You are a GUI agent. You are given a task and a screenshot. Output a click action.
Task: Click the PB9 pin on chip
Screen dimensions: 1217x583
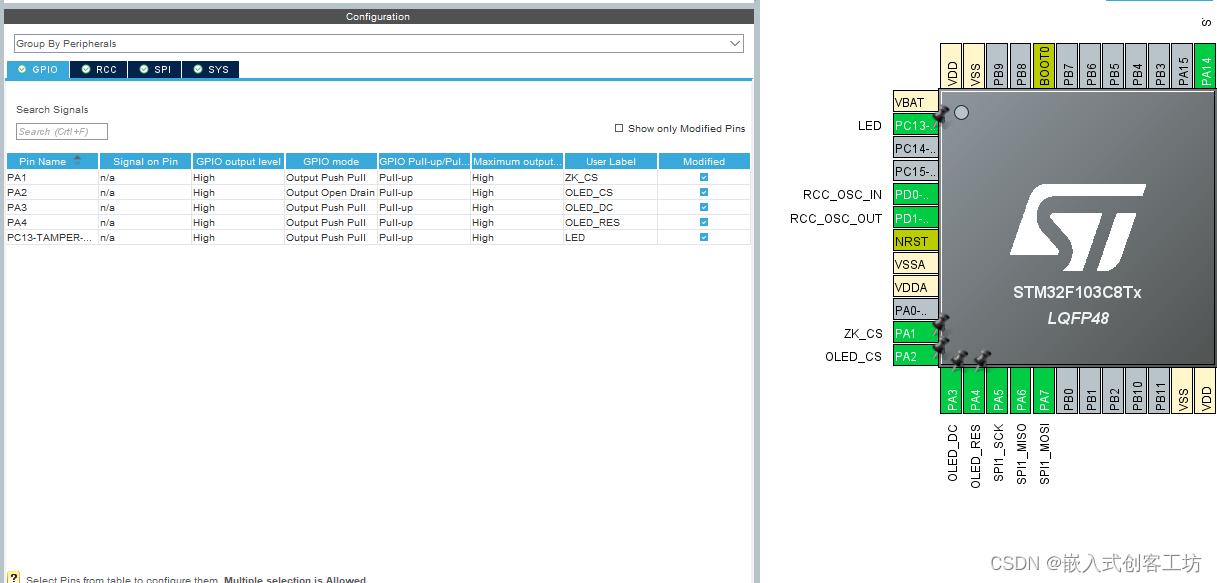coord(998,66)
